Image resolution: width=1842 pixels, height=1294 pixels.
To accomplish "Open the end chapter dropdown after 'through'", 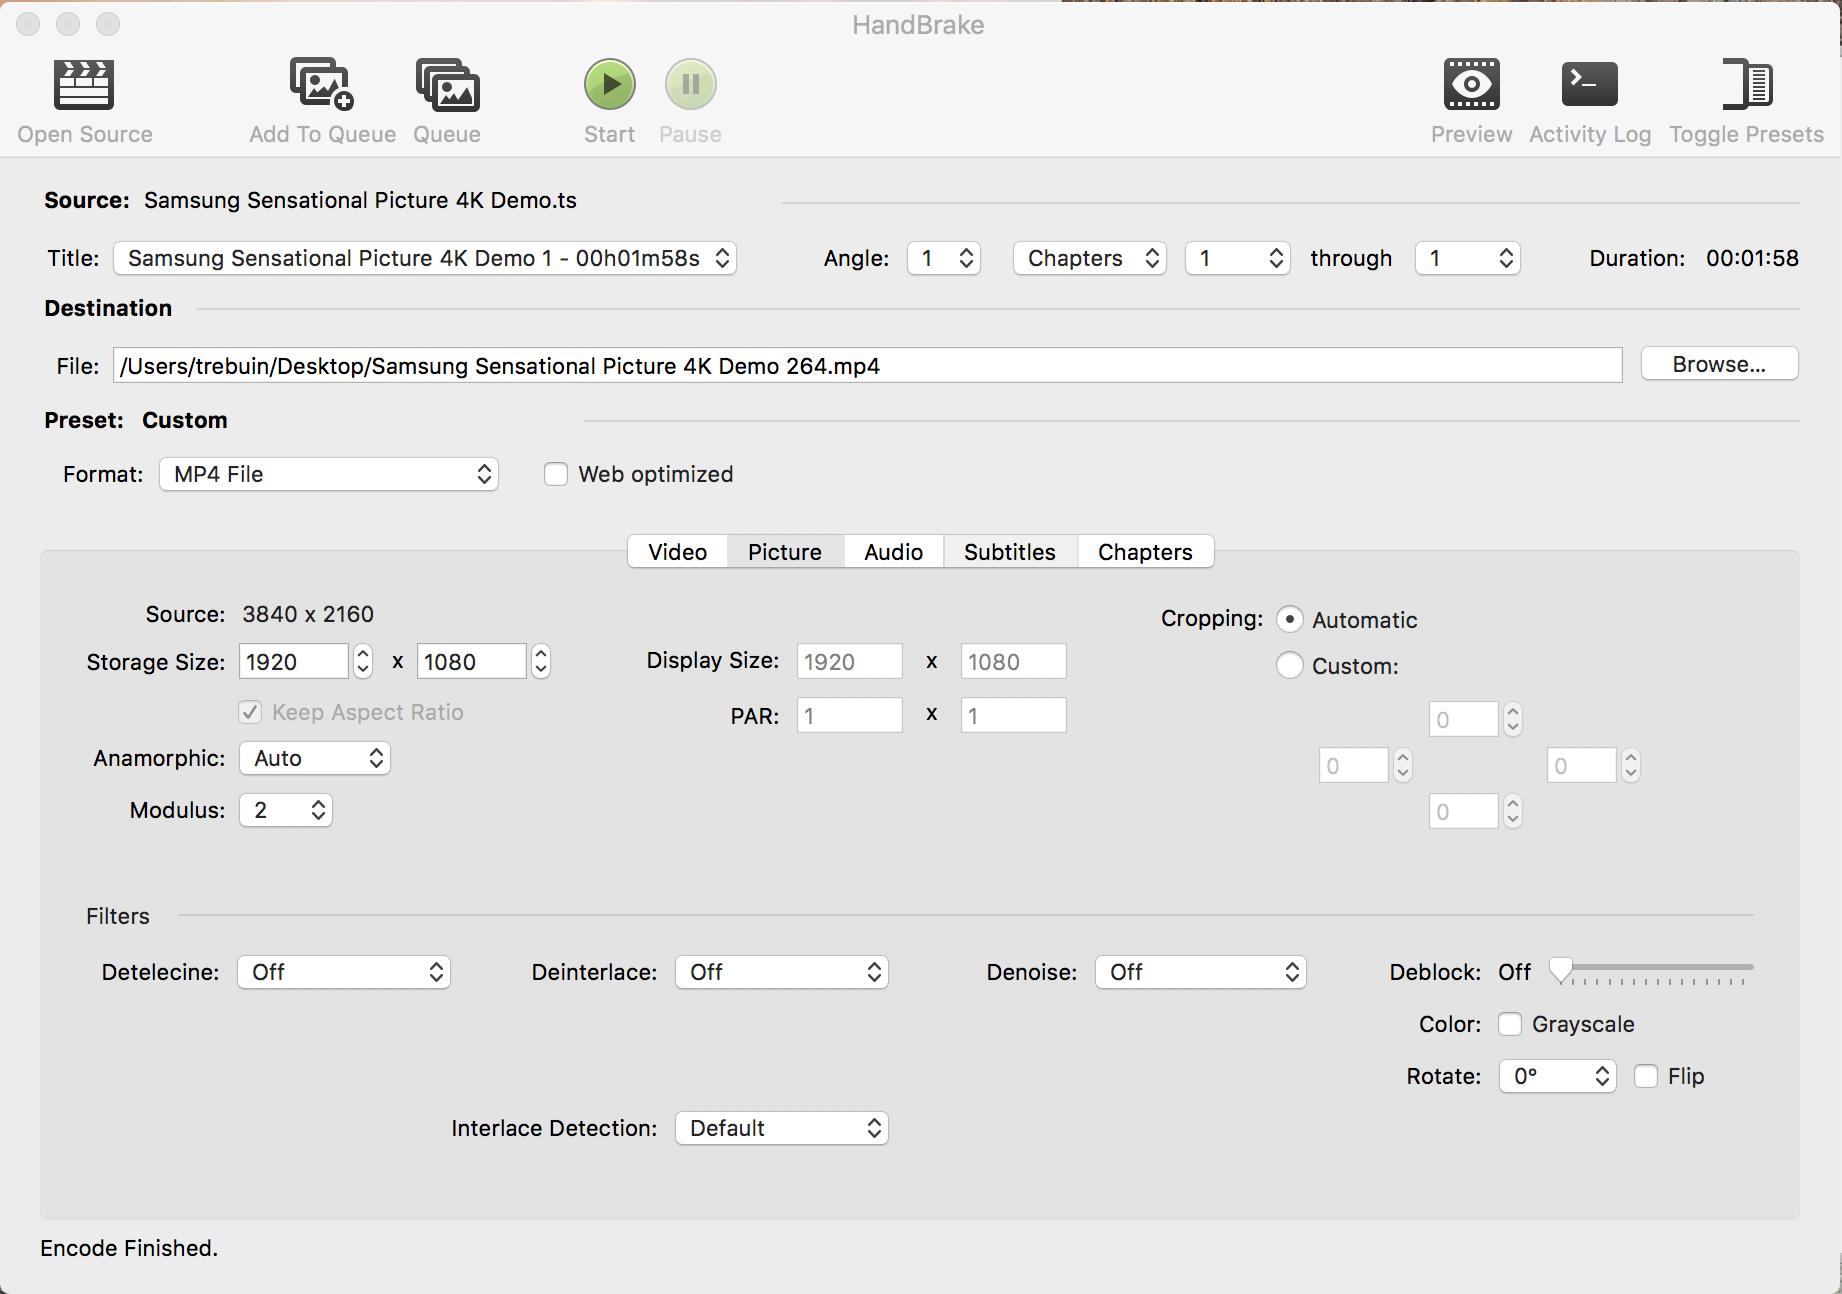I will [1468, 258].
